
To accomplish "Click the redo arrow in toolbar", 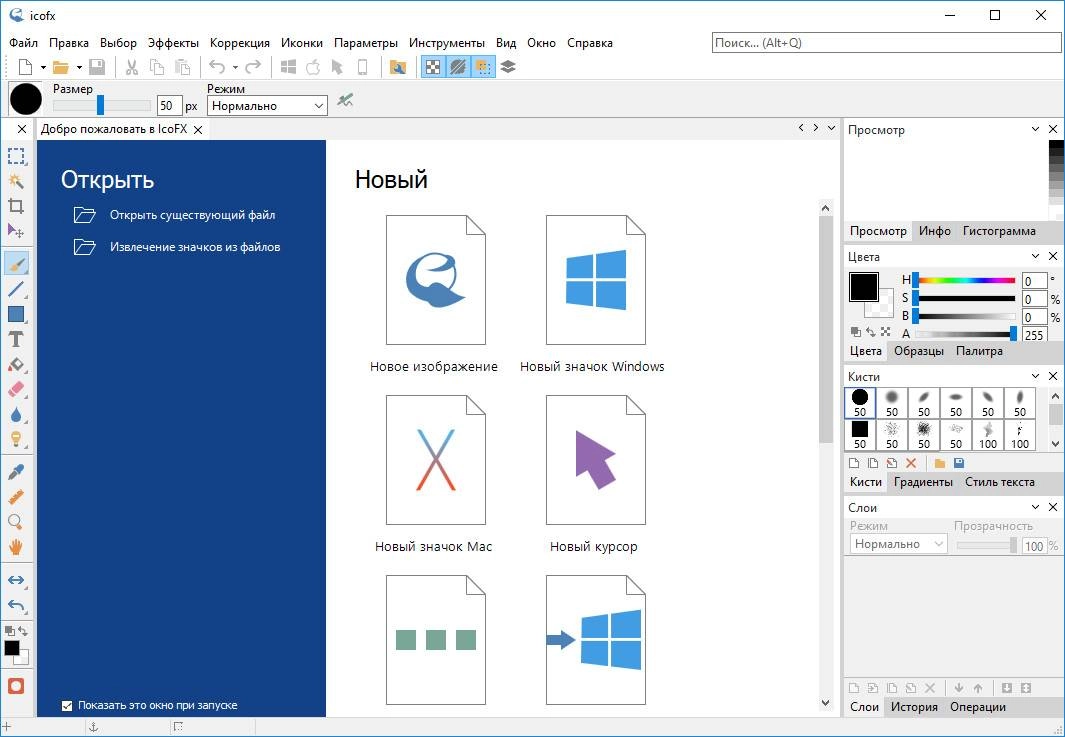I will 253,67.
